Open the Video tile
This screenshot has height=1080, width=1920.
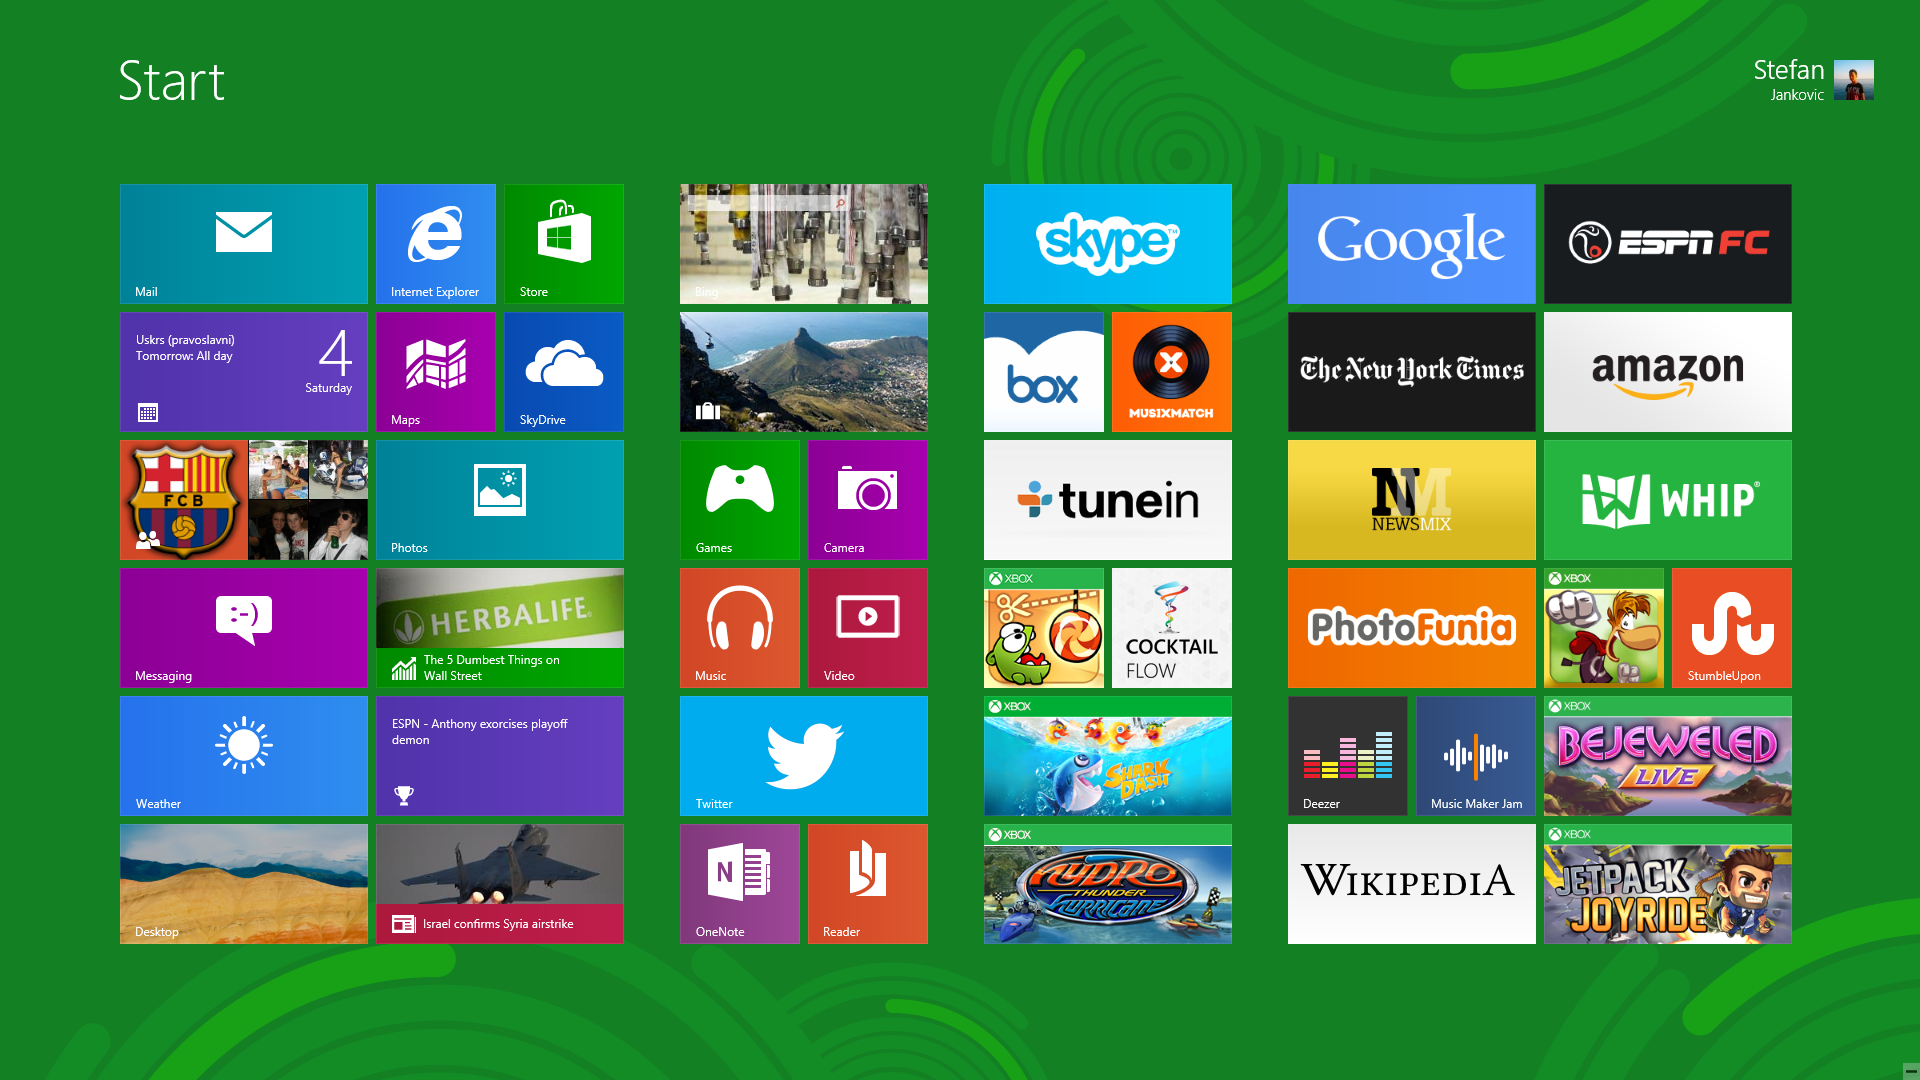click(x=867, y=627)
